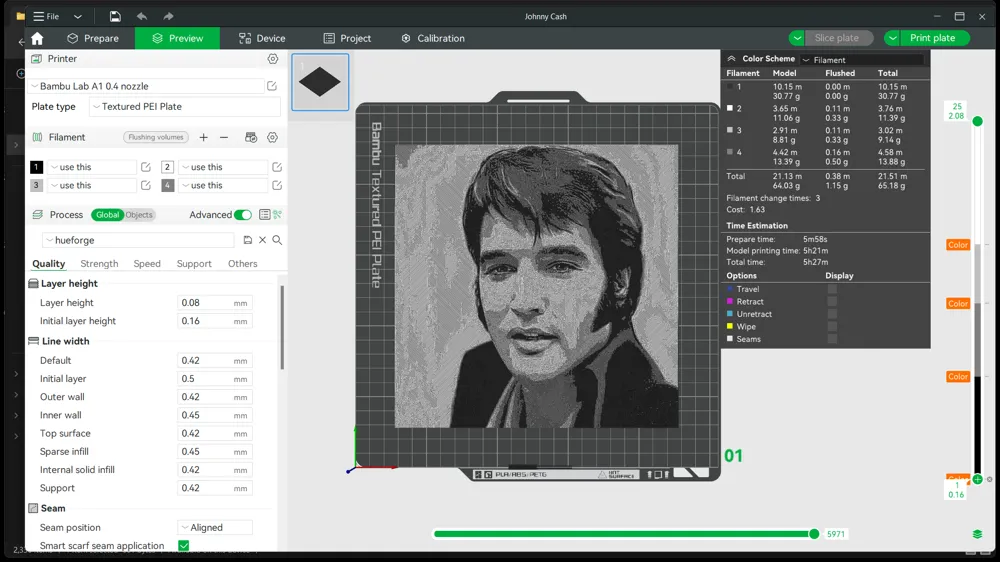
Task: Open the Device tab
Action: 262,38
